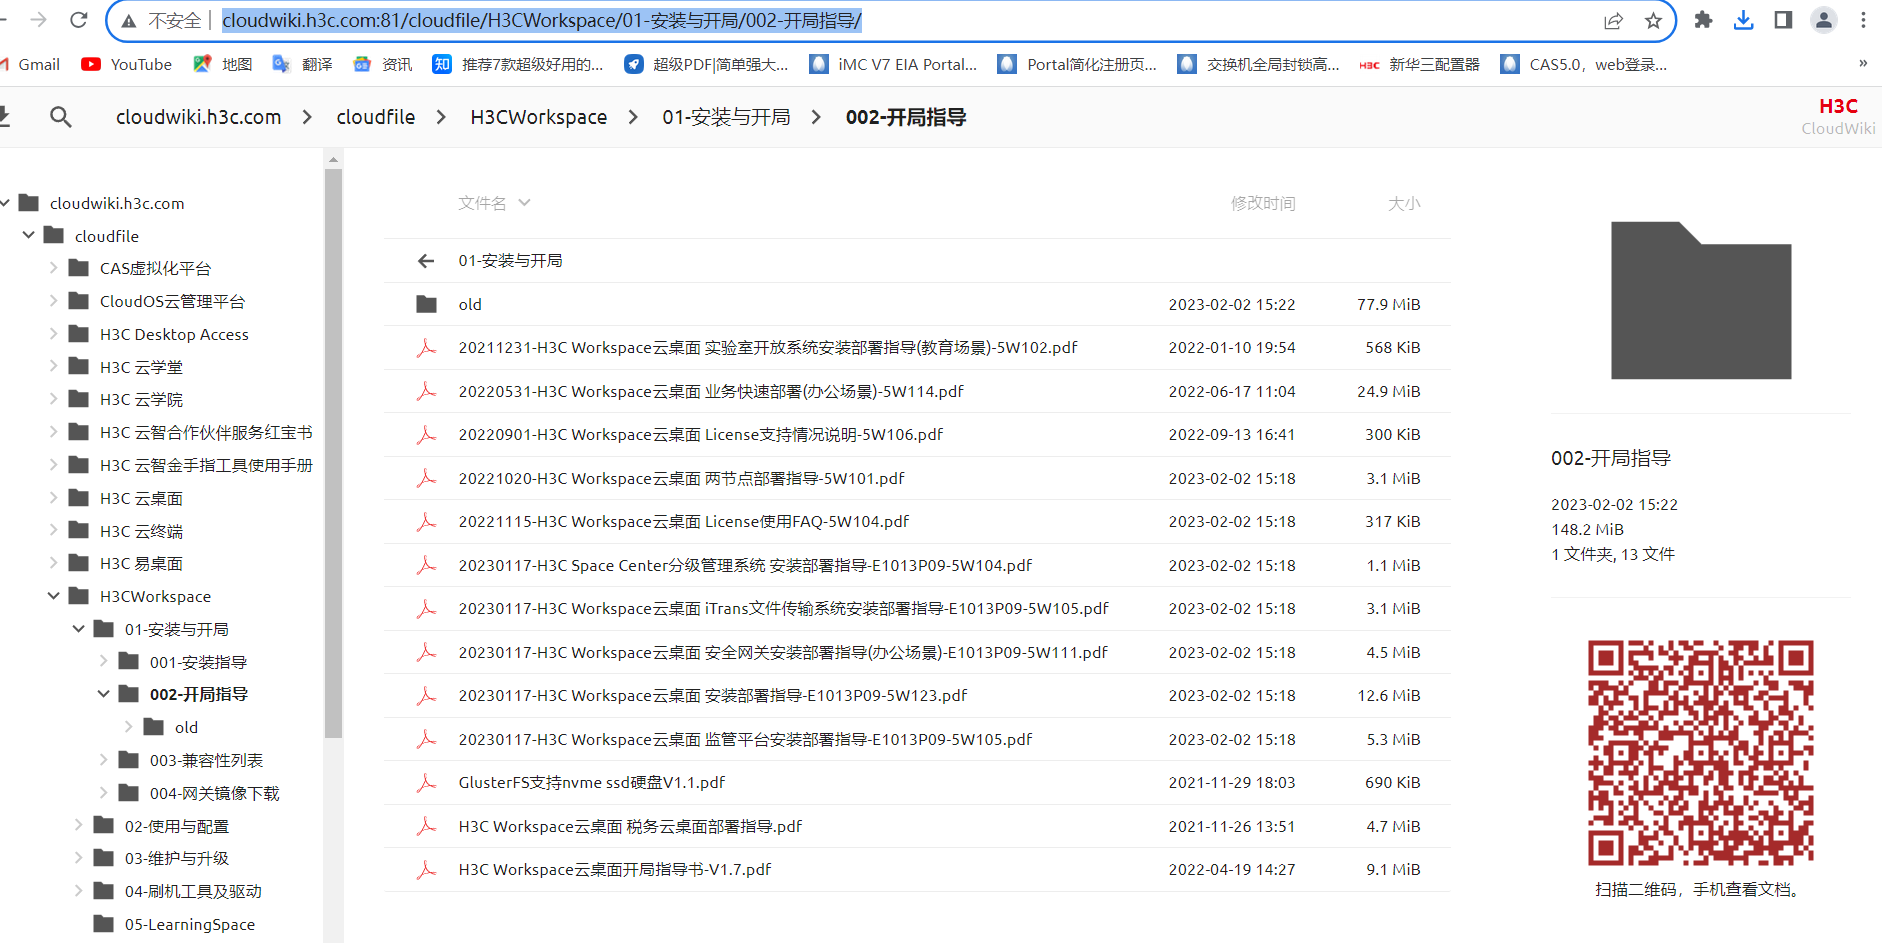Select H3C 云学院 folder in tree

click(x=141, y=399)
